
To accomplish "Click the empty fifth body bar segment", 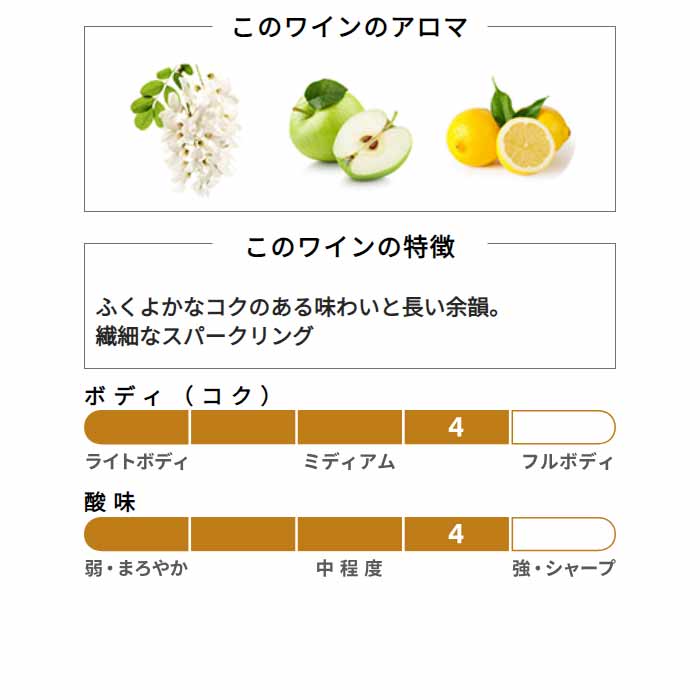I will tap(564, 427).
